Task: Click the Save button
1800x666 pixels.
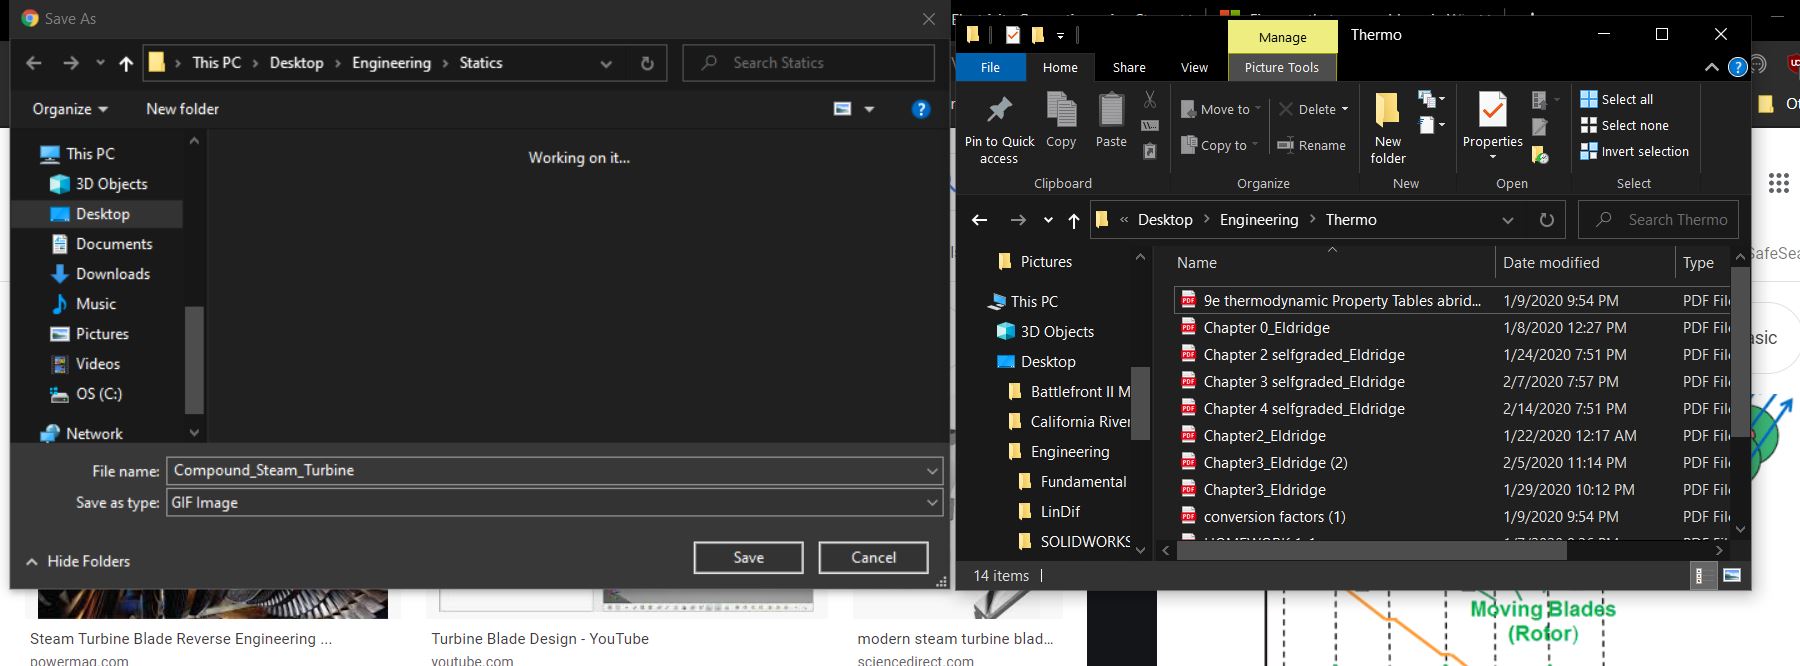Action: [748, 558]
